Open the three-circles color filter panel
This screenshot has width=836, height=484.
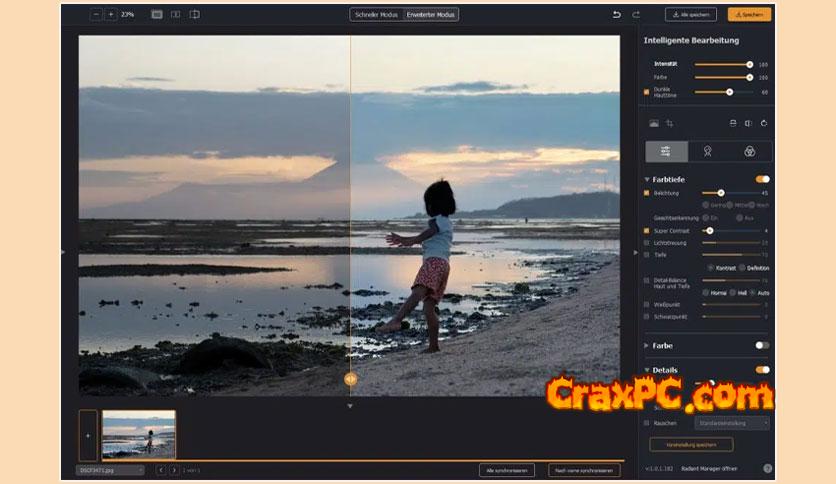point(749,151)
